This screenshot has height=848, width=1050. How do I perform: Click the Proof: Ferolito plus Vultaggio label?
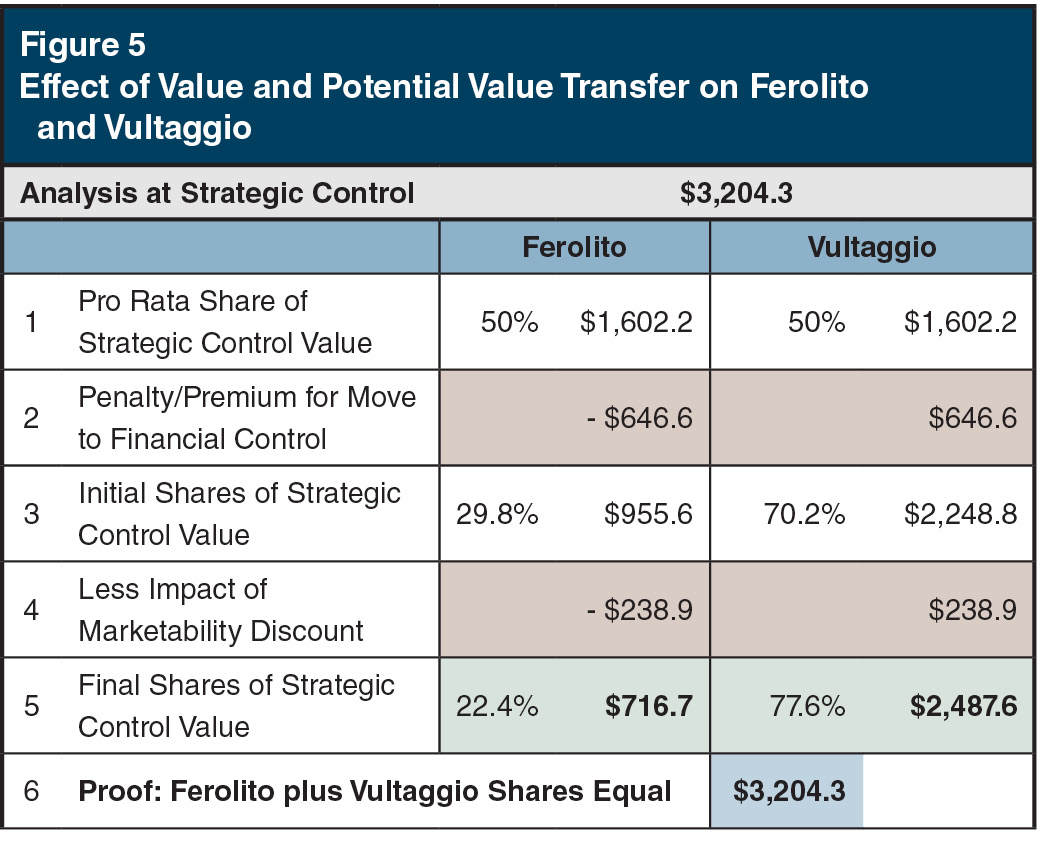tap(375, 791)
